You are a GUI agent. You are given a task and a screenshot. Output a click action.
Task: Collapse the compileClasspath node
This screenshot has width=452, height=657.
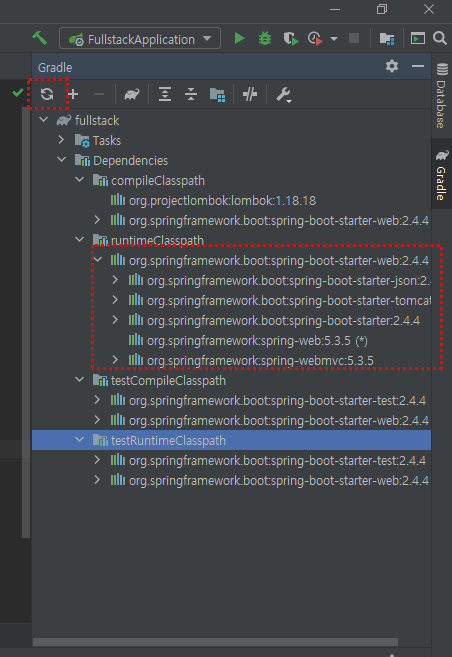[79, 180]
